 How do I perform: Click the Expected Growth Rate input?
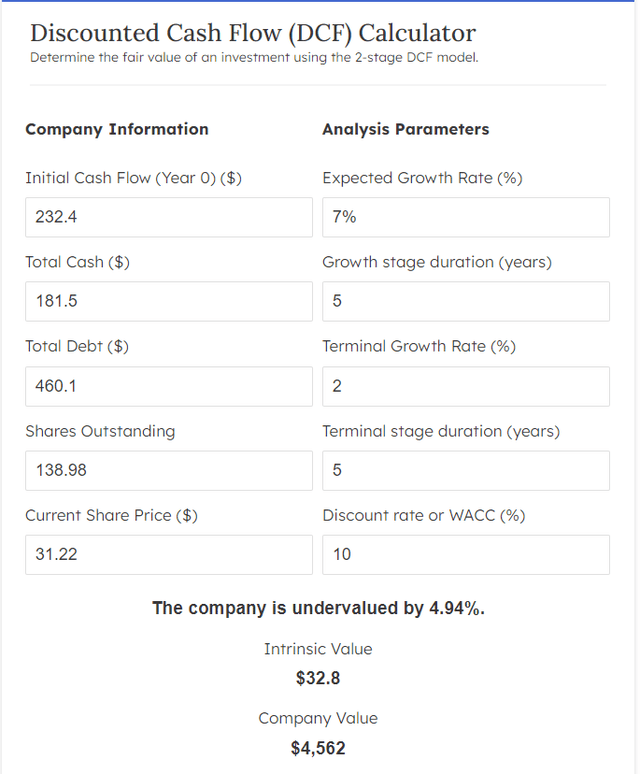click(x=465, y=217)
